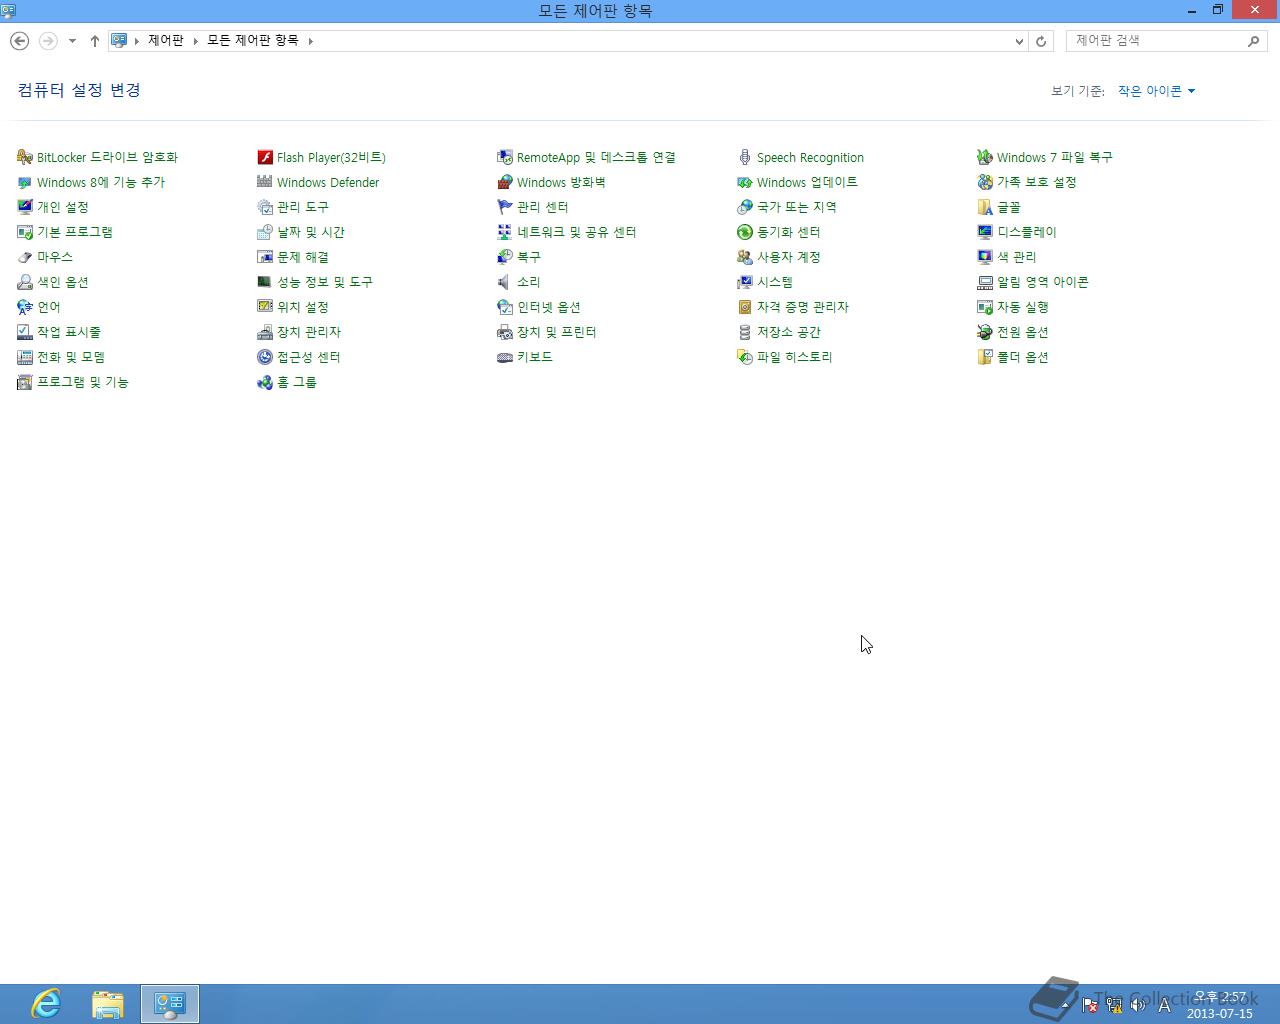Open the 전화 및 모뎀 link
The width and height of the screenshot is (1280, 1024).
tap(71, 357)
